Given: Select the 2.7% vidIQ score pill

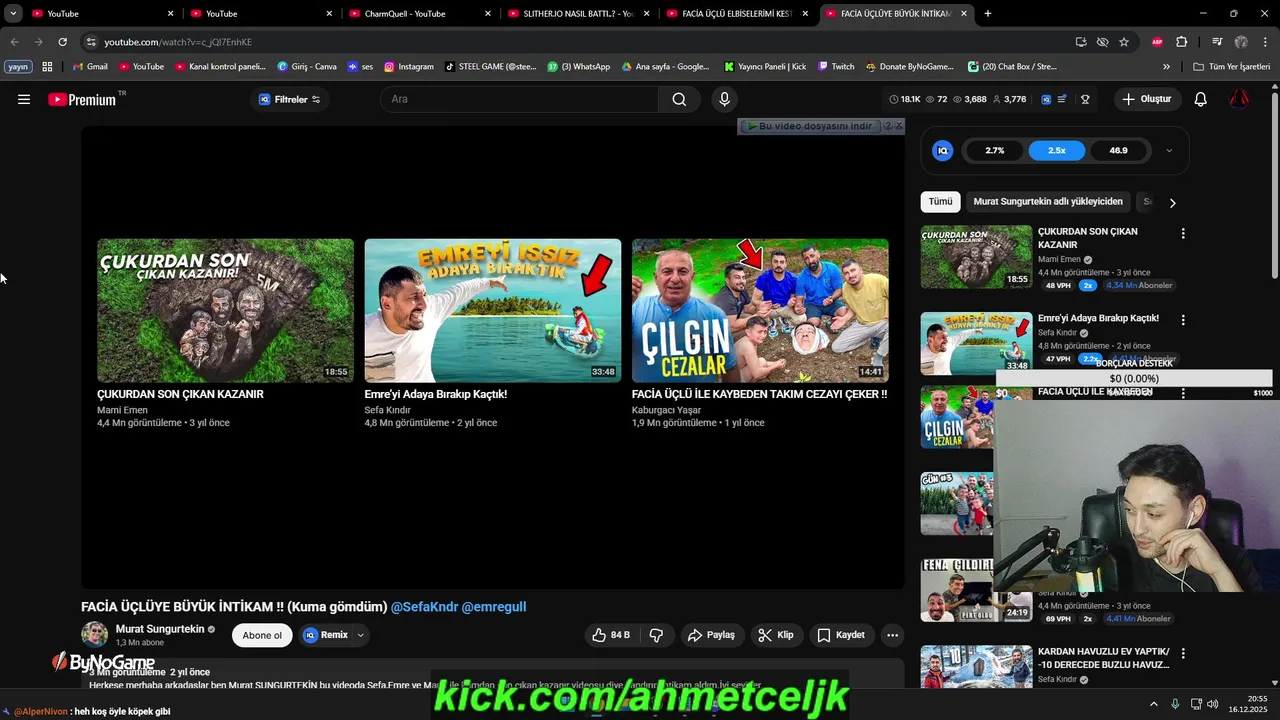Looking at the screenshot, I should 995,150.
